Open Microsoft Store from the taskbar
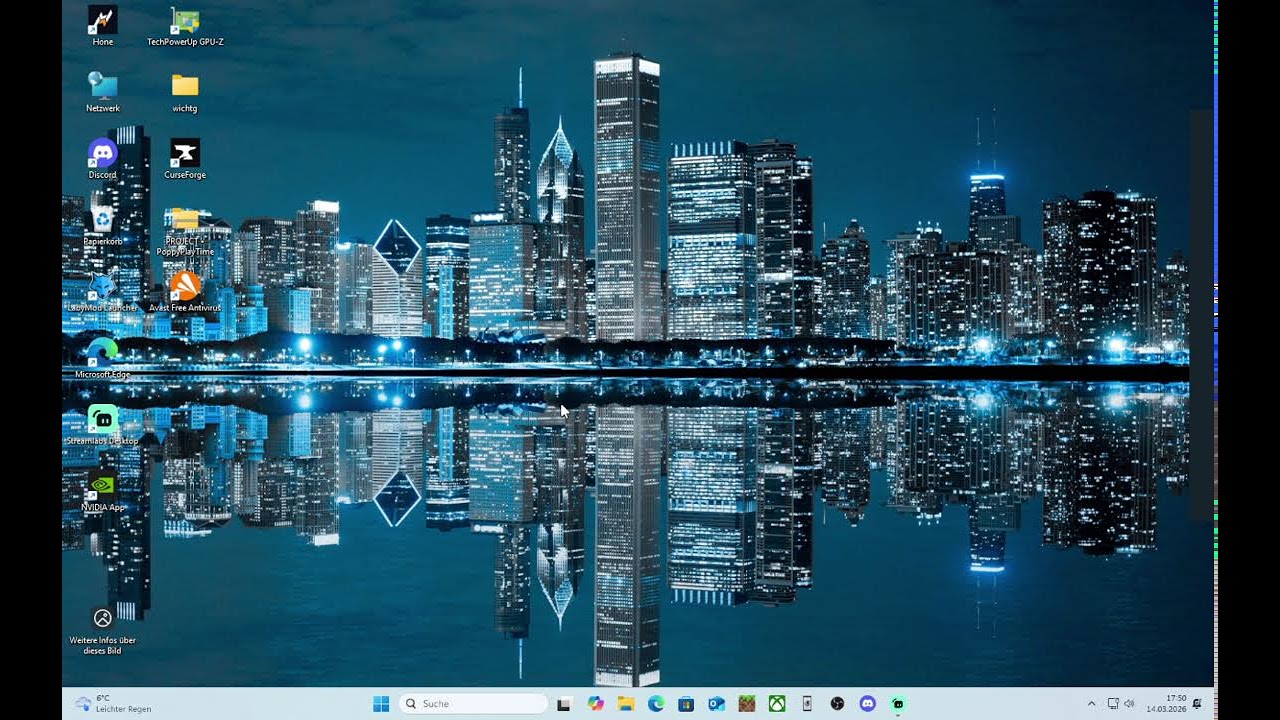1280x720 pixels. point(686,704)
